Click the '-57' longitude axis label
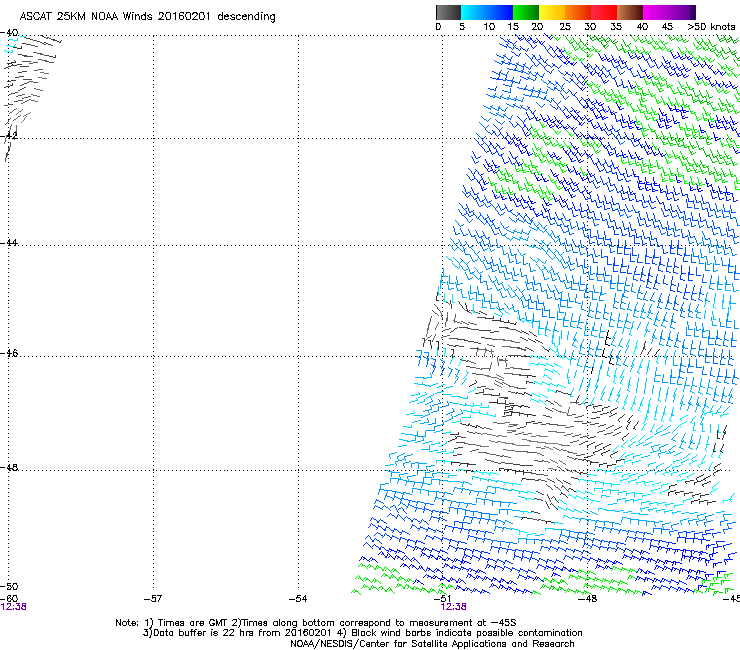Screen dimensions: 740x650 click(x=153, y=599)
